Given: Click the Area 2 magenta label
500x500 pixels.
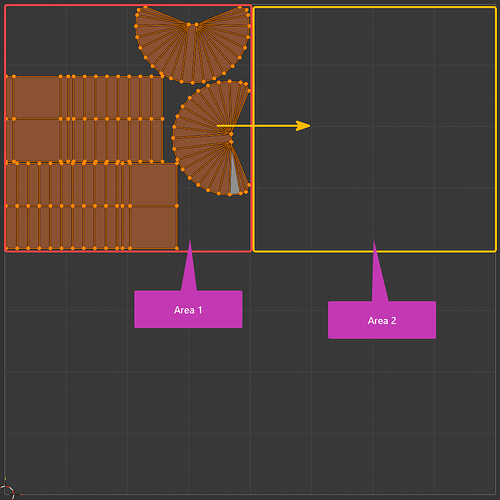Looking at the screenshot, I should [382, 320].
